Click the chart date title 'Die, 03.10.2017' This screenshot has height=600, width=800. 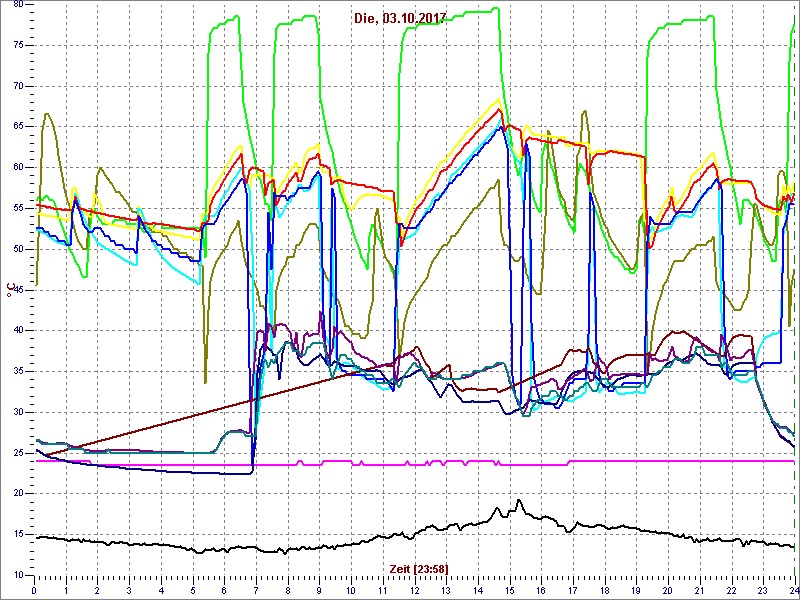(x=400, y=18)
